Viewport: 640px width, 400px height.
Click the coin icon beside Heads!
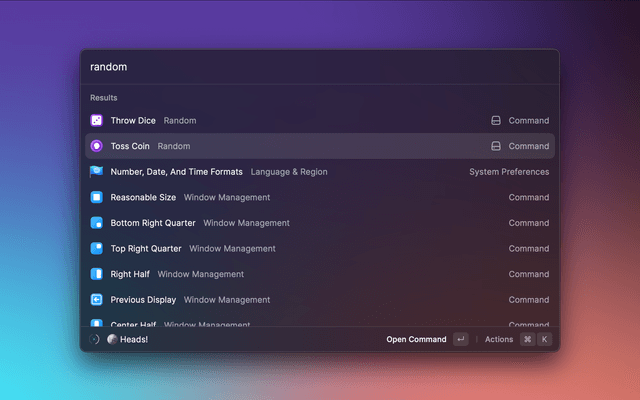pos(112,339)
